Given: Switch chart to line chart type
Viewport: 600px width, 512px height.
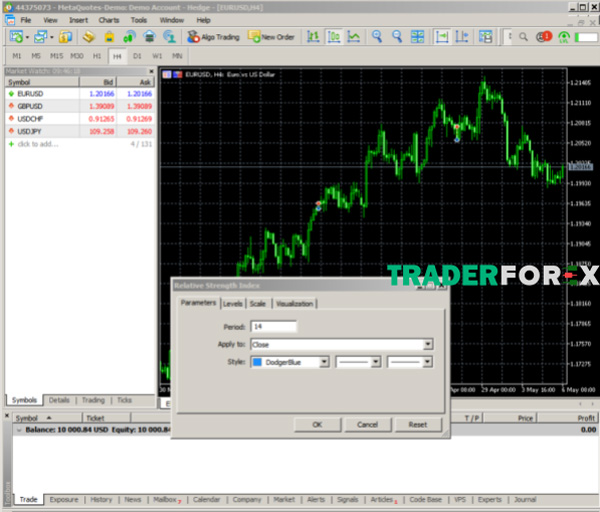Looking at the screenshot, I should tap(354, 37).
